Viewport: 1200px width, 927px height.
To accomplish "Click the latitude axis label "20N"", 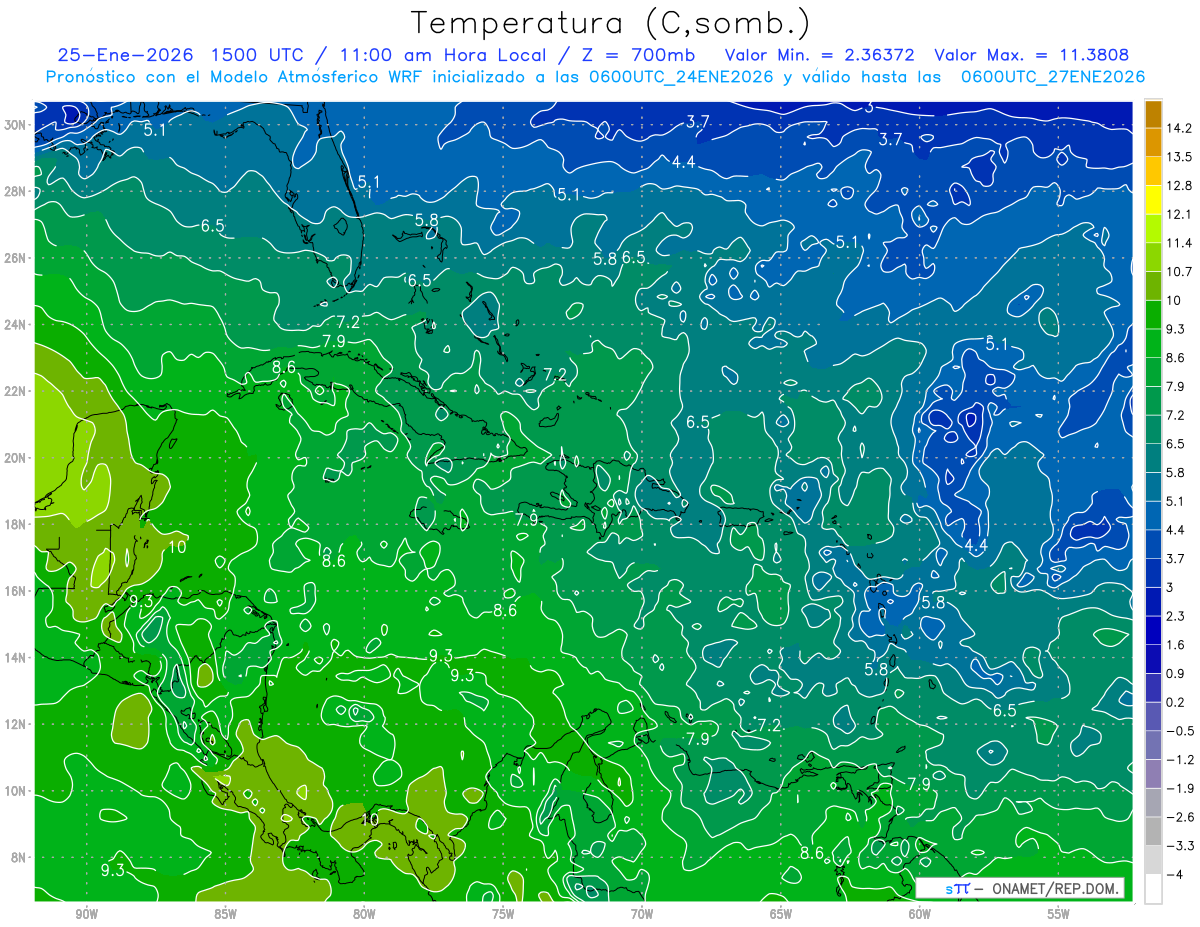I will pyautogui.click(x=17, y=458).
